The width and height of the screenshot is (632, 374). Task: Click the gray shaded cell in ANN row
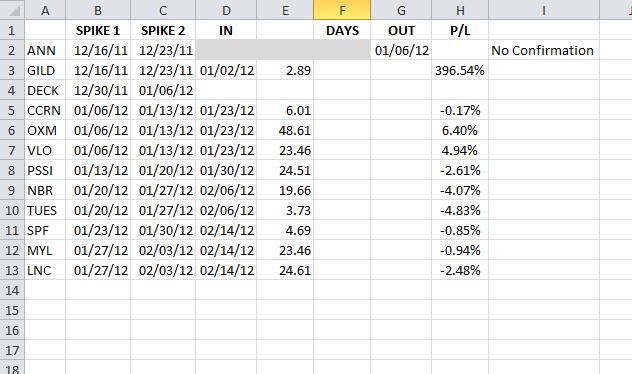[283, 50]
